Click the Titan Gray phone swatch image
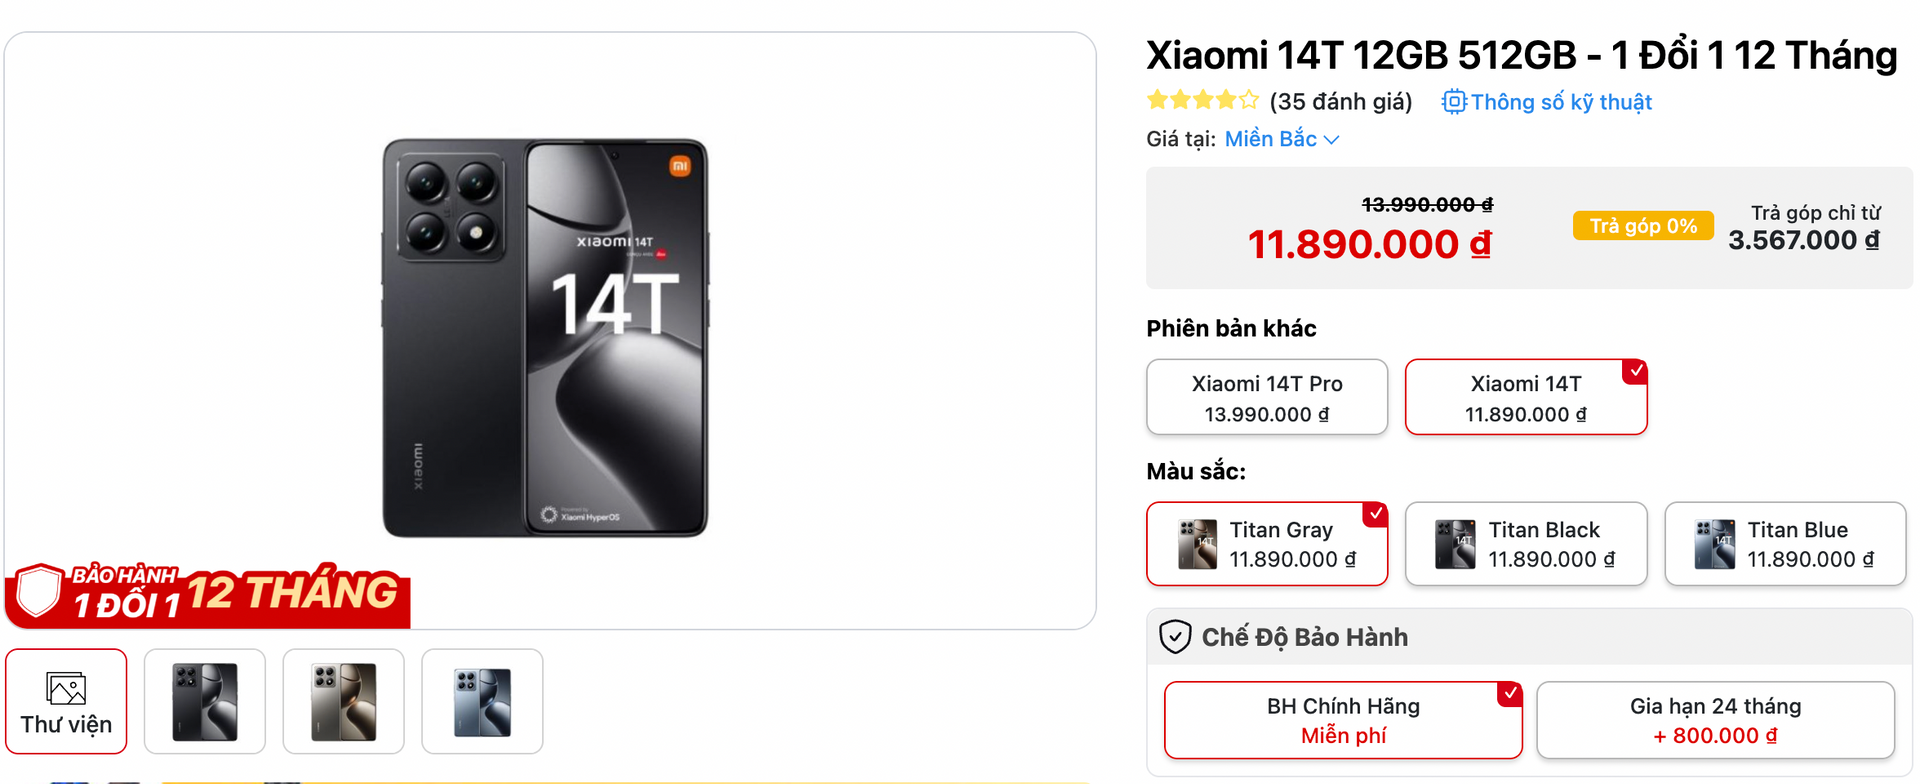 [1198, 544]
